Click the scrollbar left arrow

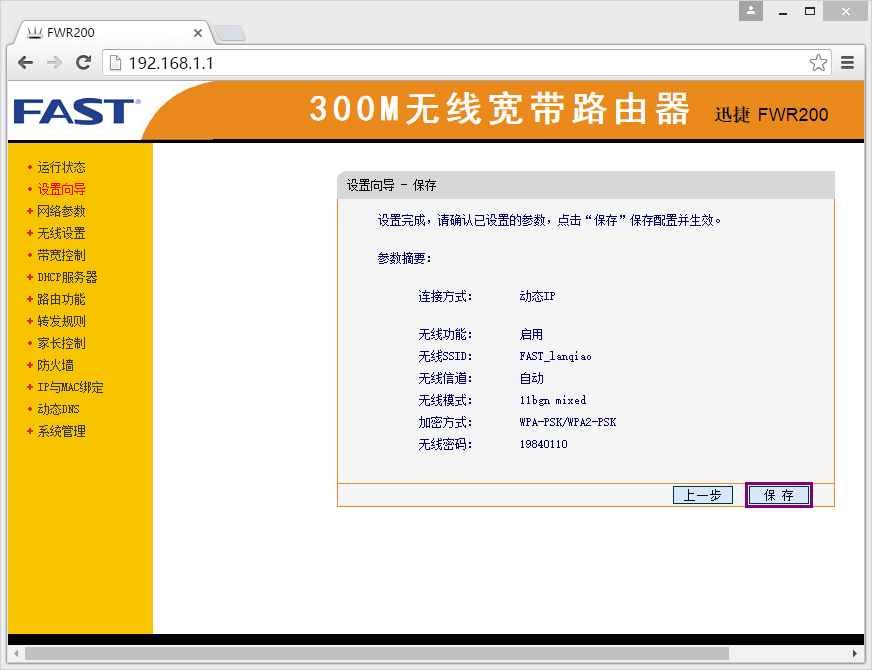pos(16,653)
